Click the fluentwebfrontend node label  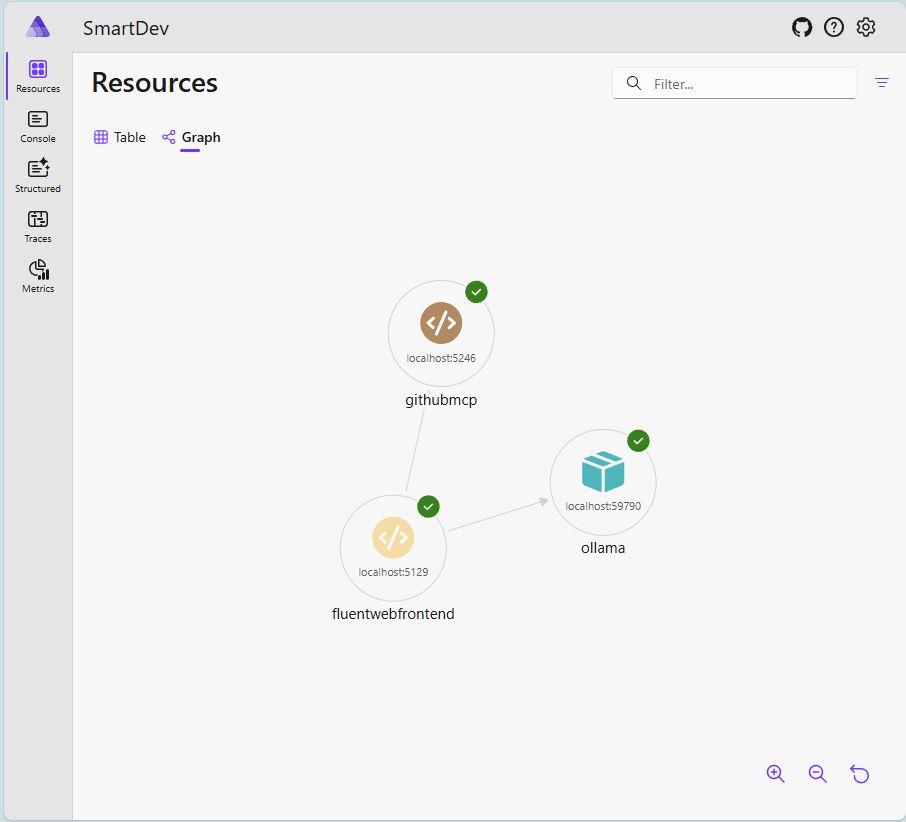coord(393,613)
